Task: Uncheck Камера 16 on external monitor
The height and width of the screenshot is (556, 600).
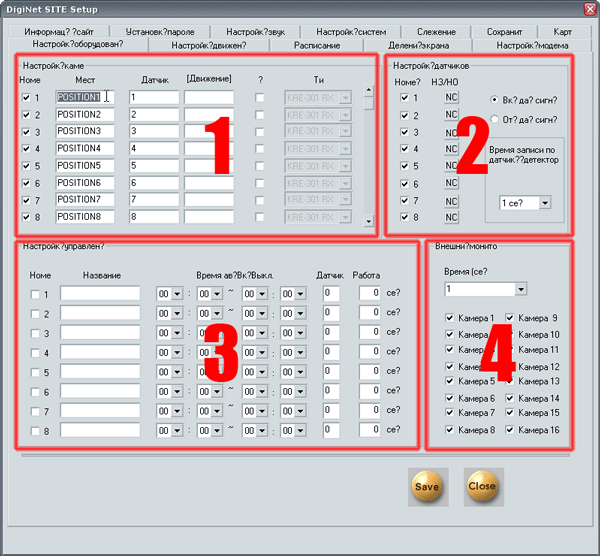Action: tap(510, 430)
